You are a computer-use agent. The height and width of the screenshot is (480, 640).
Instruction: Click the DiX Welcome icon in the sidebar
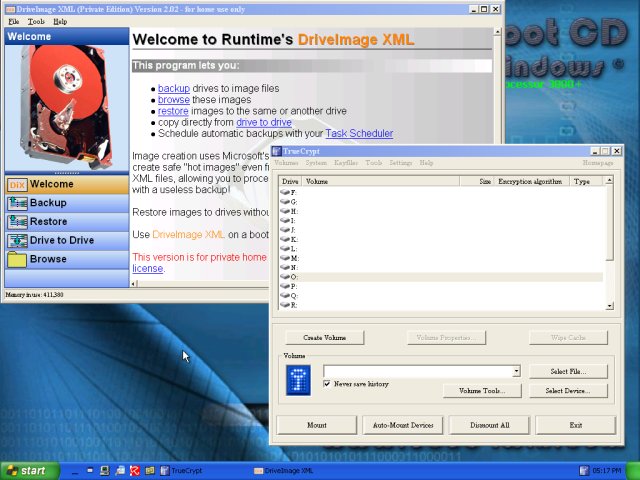(17, 185)
